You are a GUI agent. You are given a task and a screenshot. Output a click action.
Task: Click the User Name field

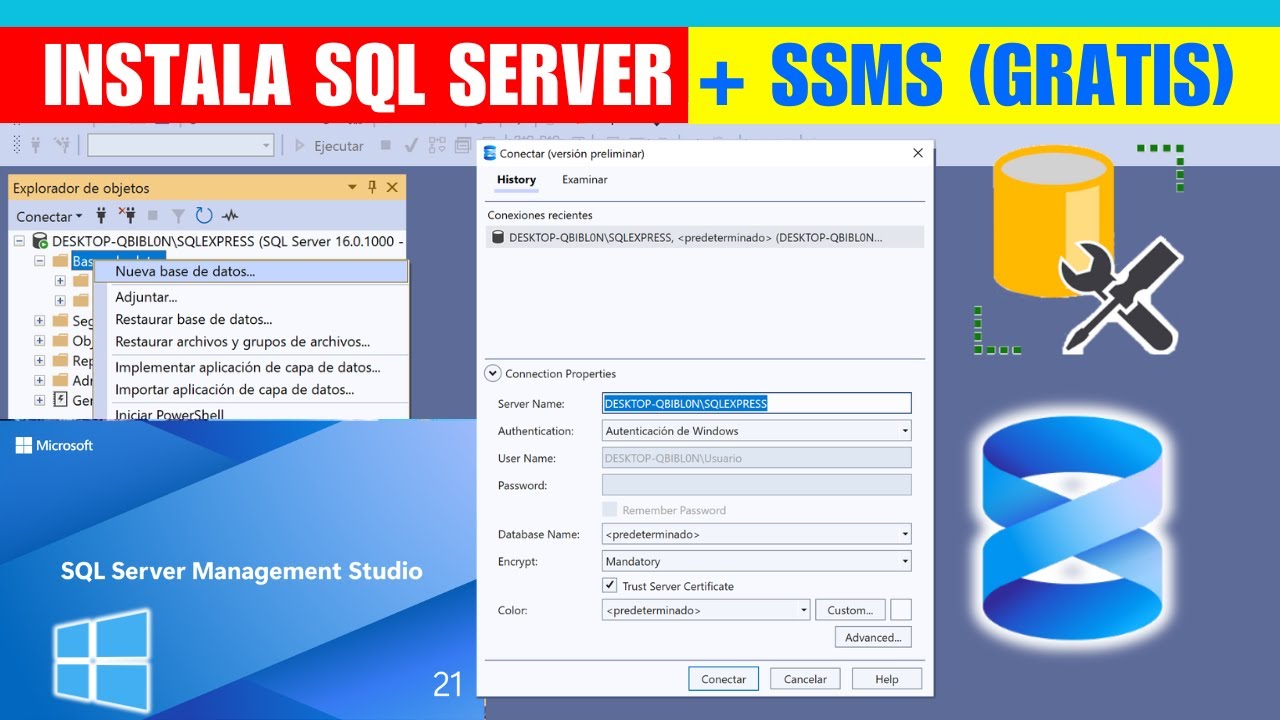pos(757,458)
